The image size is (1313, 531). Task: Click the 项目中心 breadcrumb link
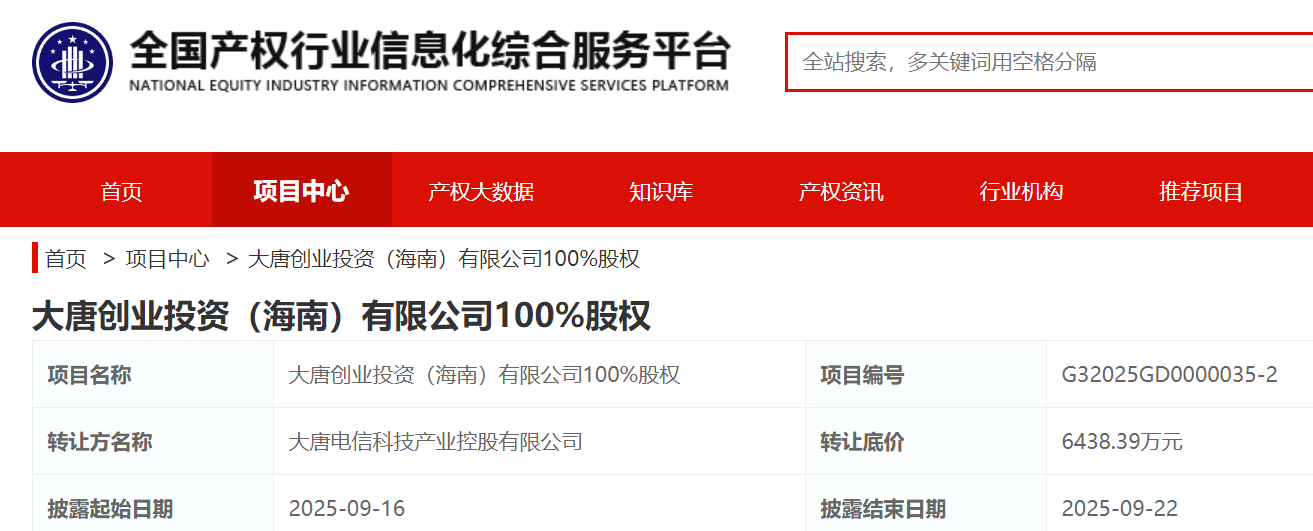(x=167, y=259)
